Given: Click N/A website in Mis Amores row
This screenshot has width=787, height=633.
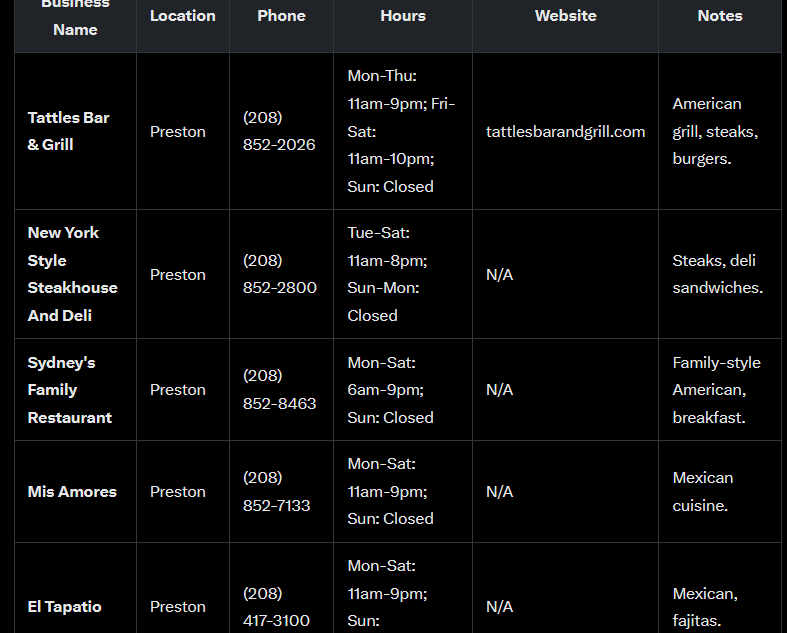Looking at the screenshot, I should [499, 491].
